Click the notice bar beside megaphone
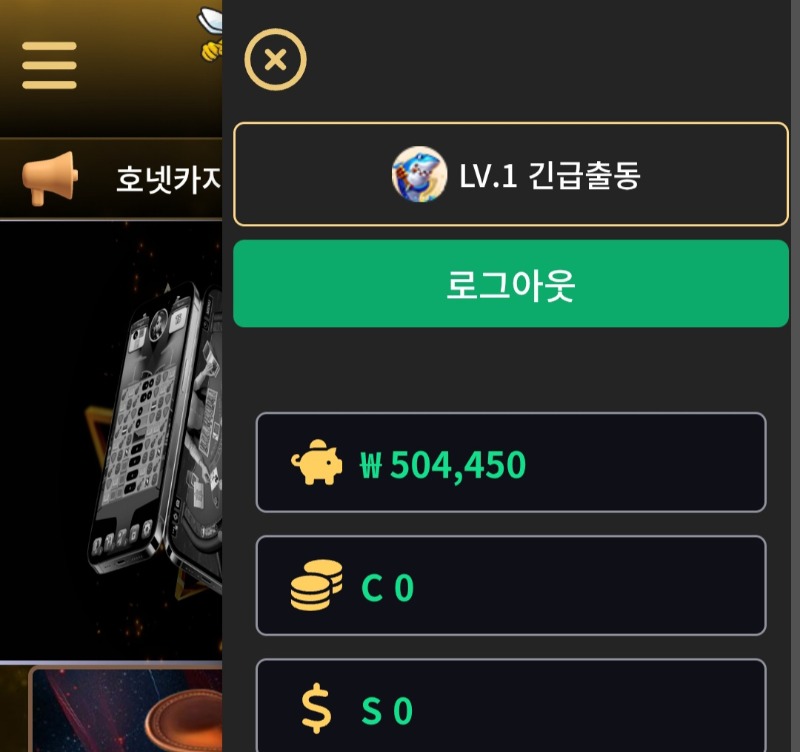 111,179
